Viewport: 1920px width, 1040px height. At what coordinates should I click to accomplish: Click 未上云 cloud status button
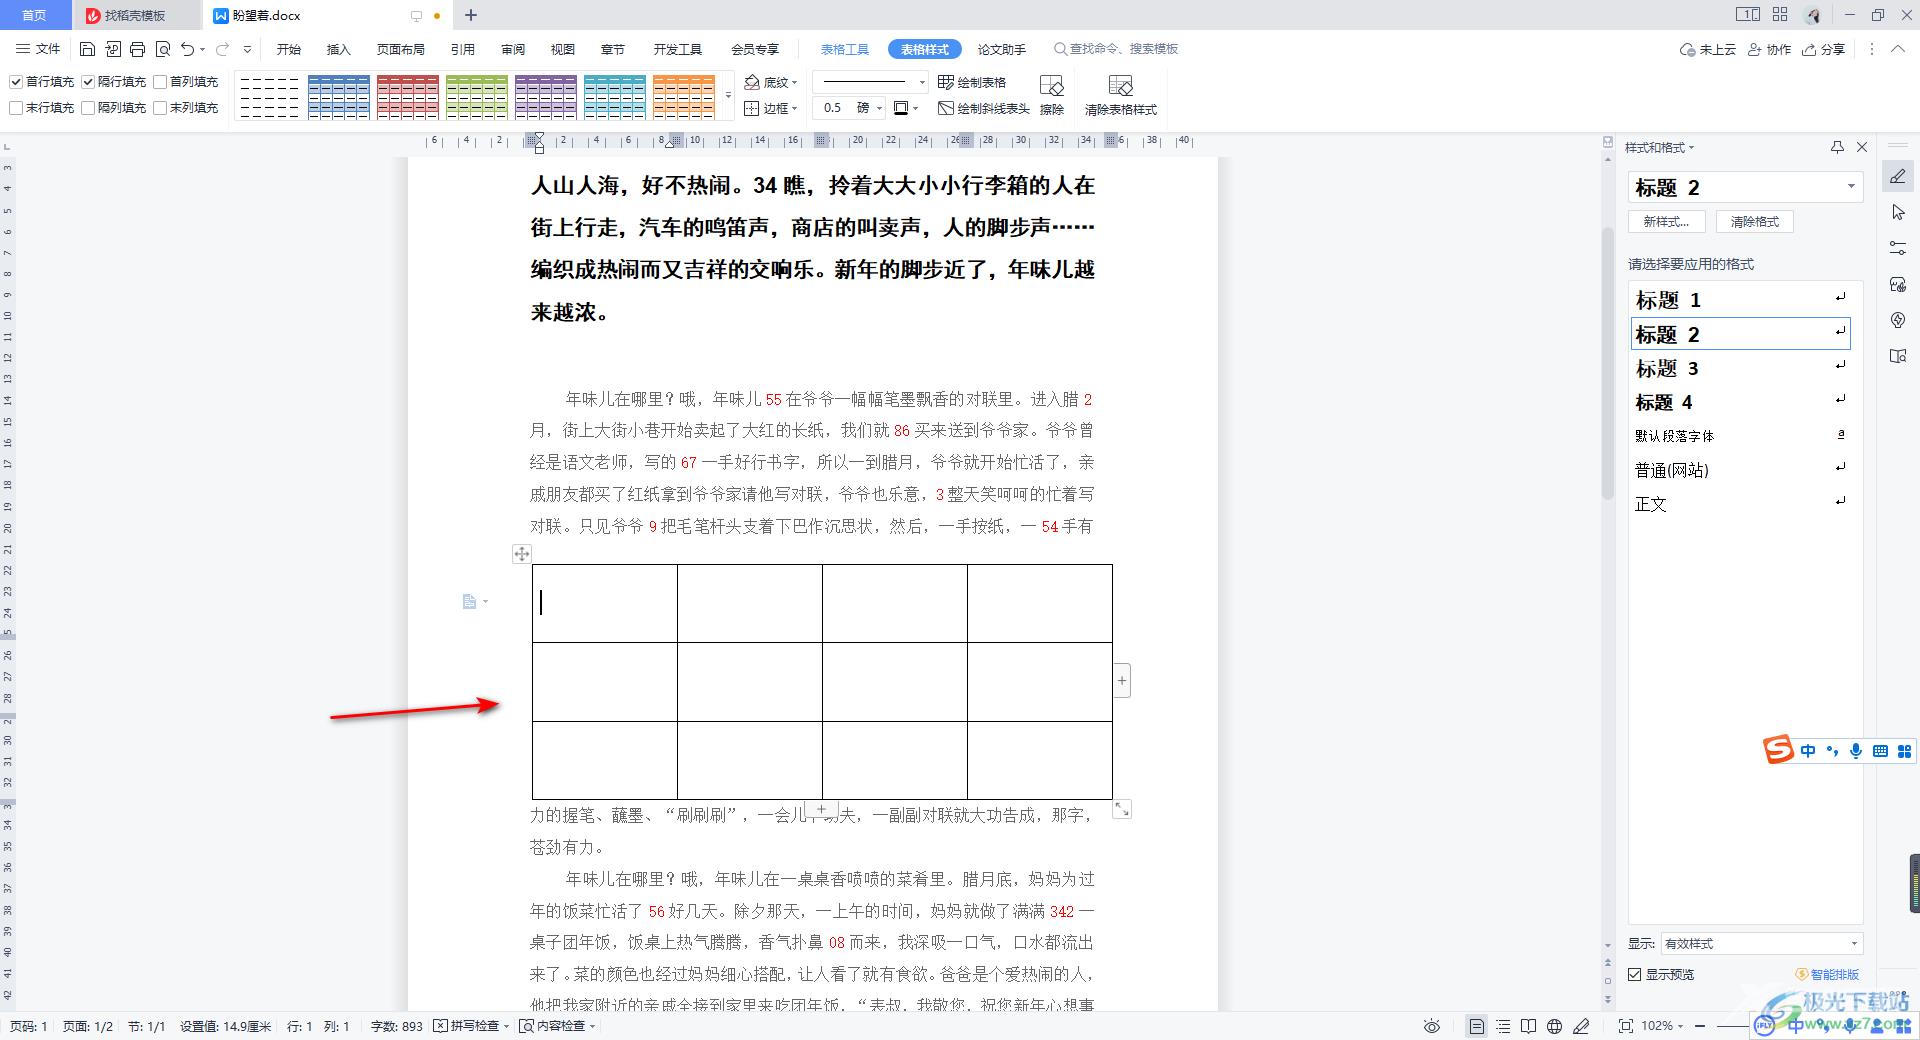tap(1708, 49)
